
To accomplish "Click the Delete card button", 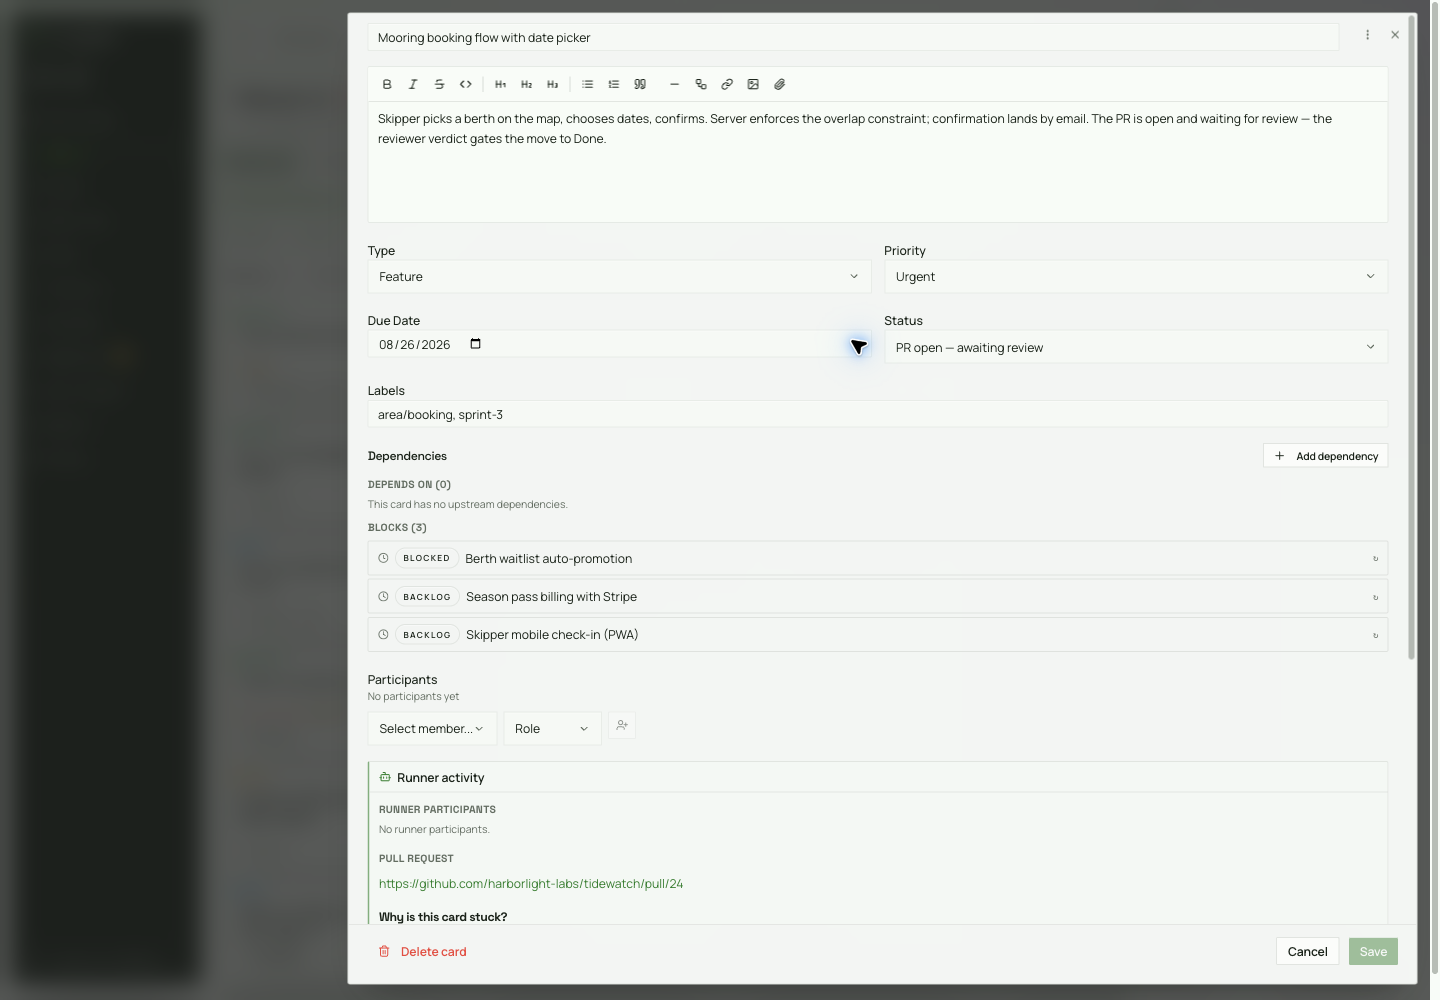I will pos(423,952).
